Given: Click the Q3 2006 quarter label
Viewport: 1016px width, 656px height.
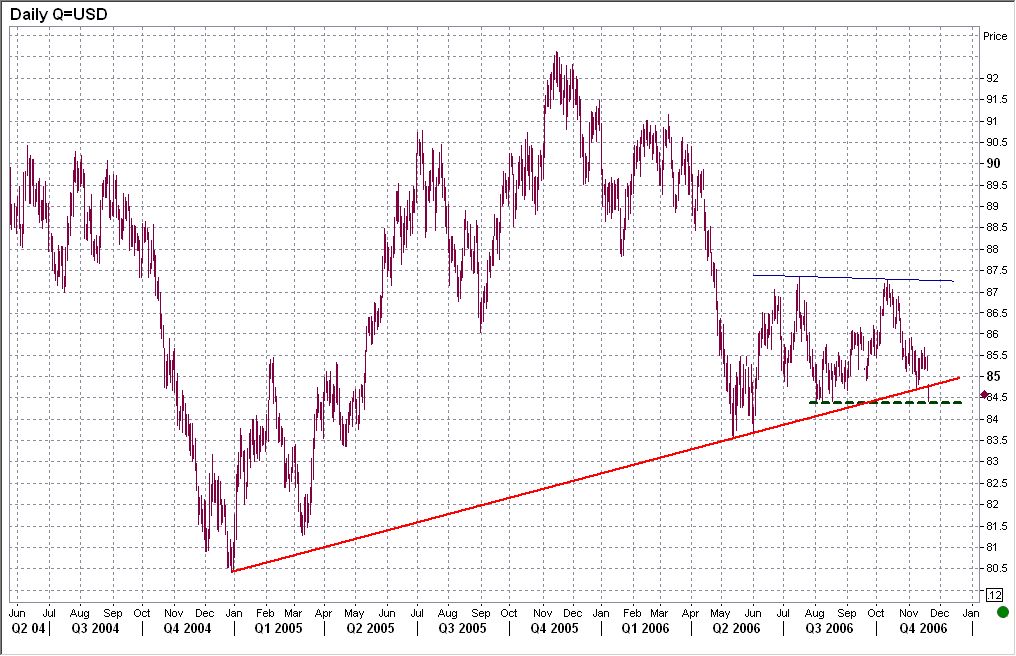Looking at the screenshot, I should click(x=829, y=628).
